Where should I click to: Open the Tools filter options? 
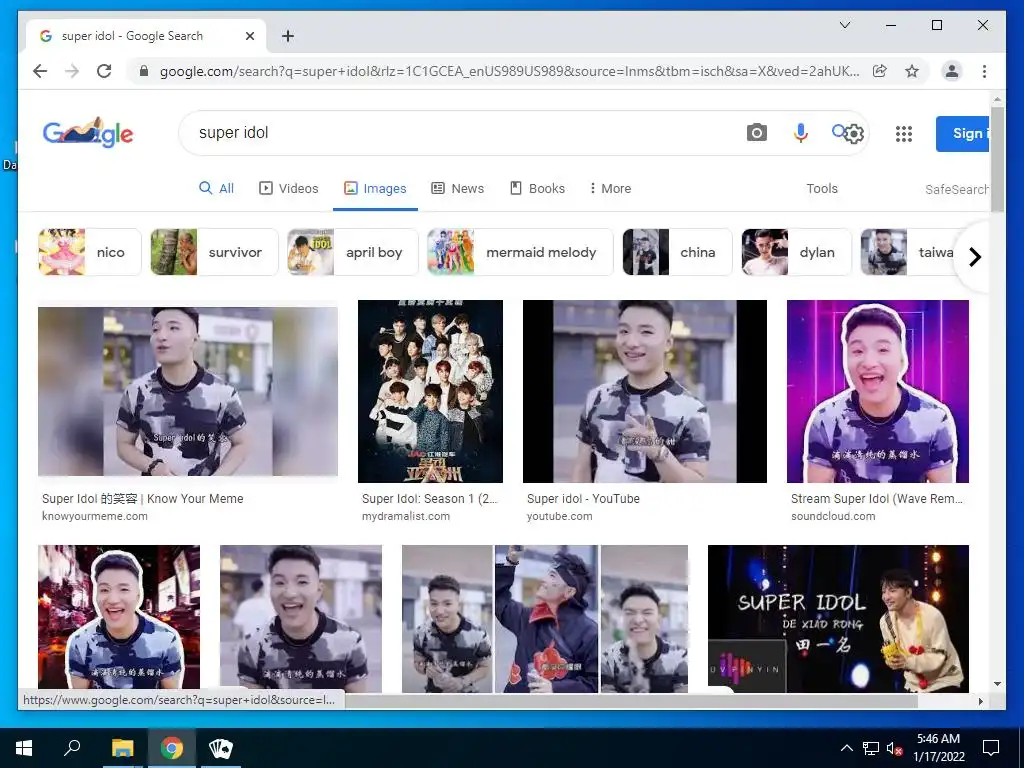822,188
